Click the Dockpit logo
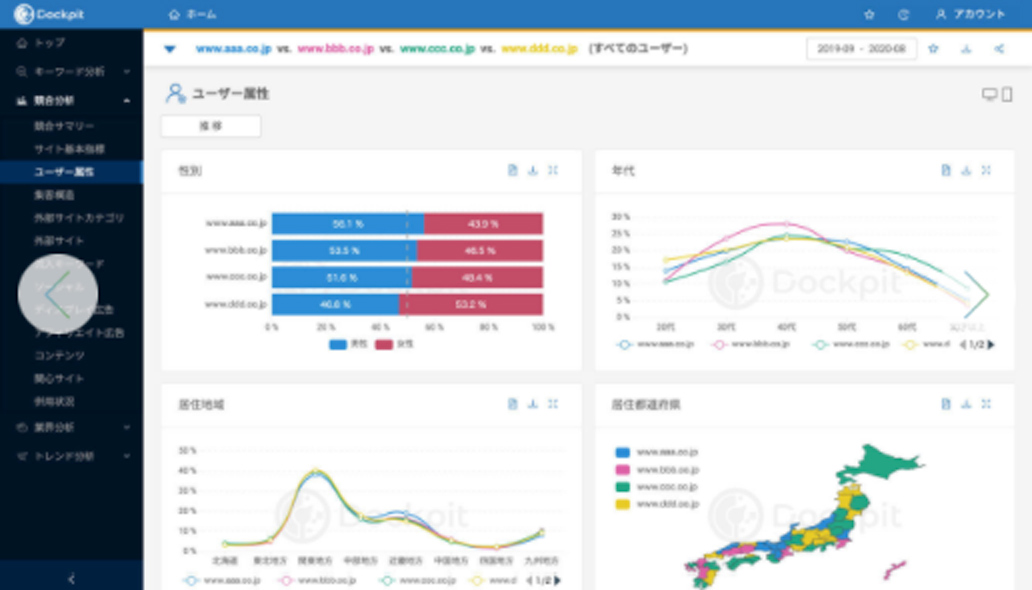This screenshot has height=590, width=1032. tap(49, 14)
